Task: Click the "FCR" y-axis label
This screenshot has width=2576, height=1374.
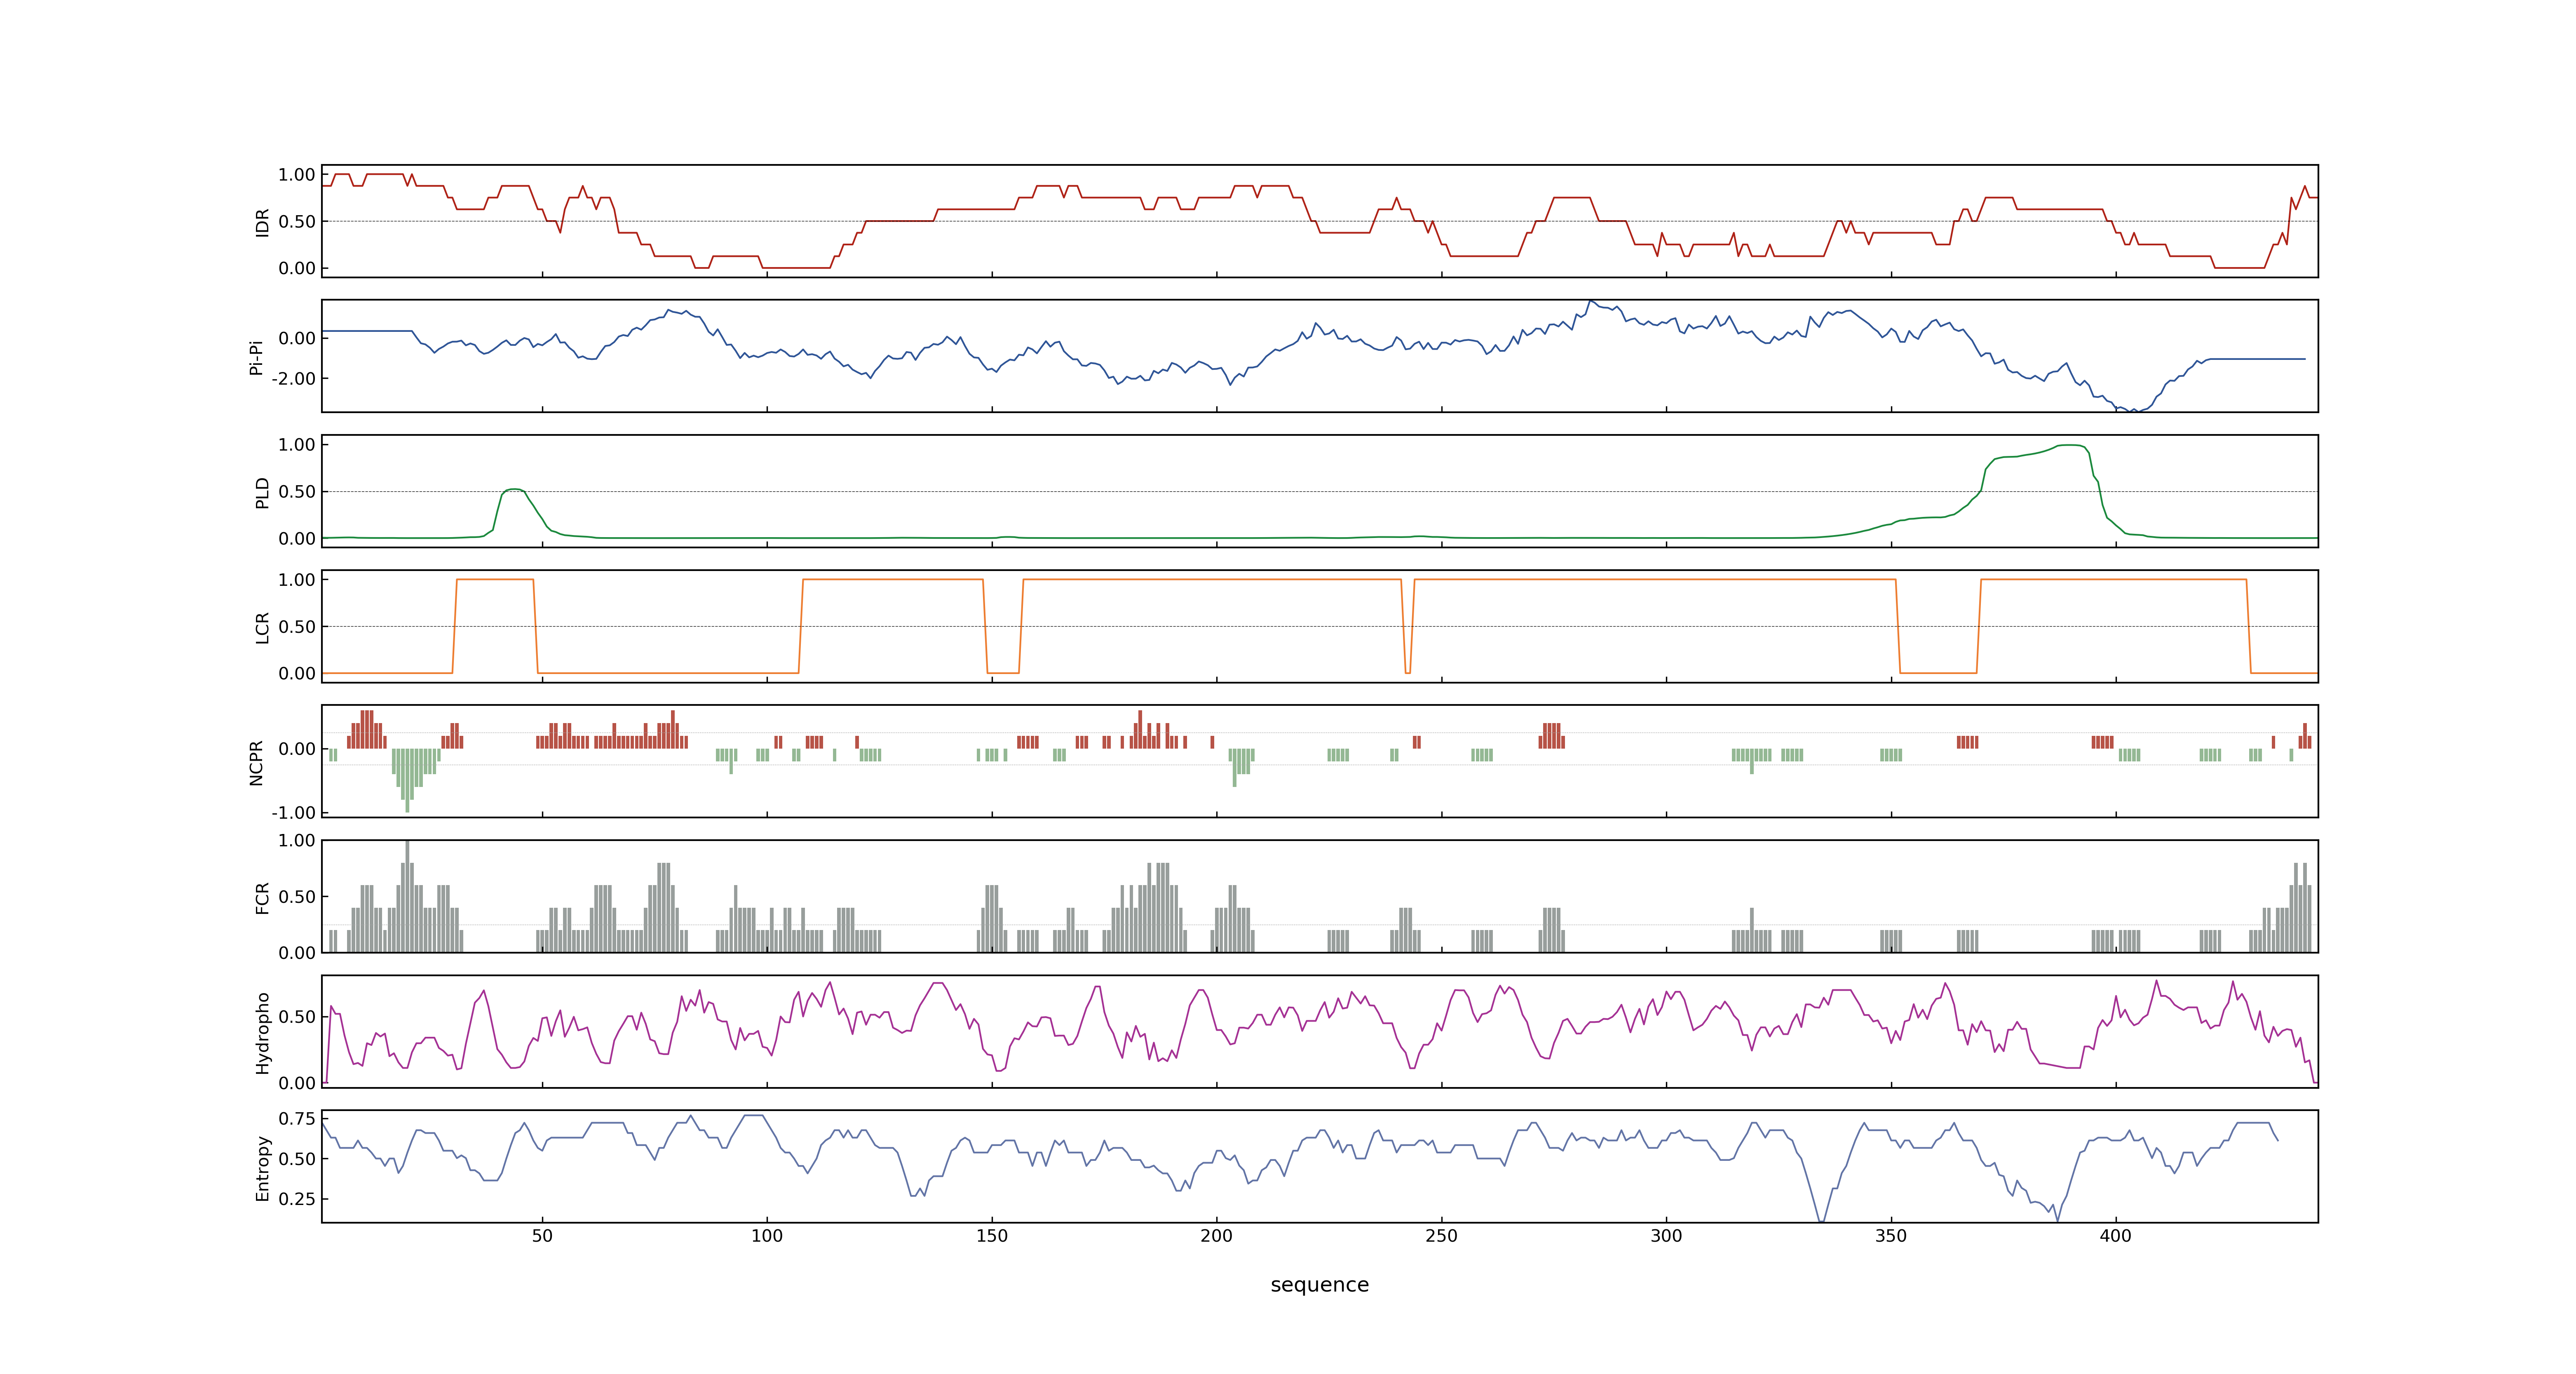Action: pos(263,897)
